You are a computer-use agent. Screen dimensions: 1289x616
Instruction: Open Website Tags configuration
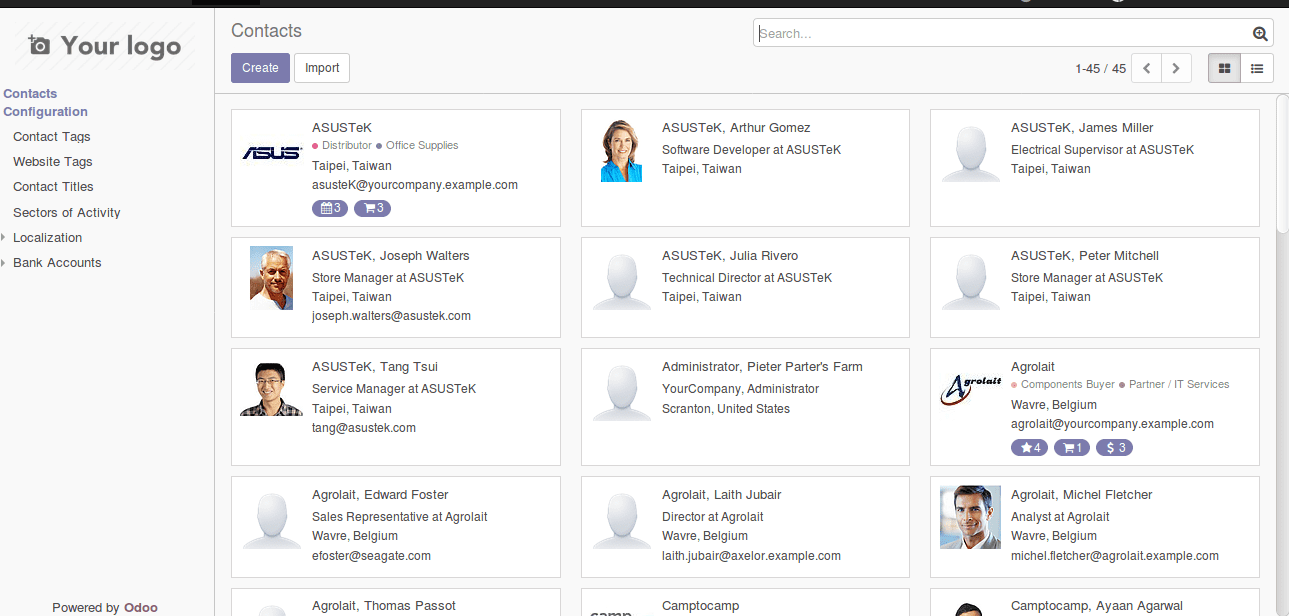pos(53,162)
